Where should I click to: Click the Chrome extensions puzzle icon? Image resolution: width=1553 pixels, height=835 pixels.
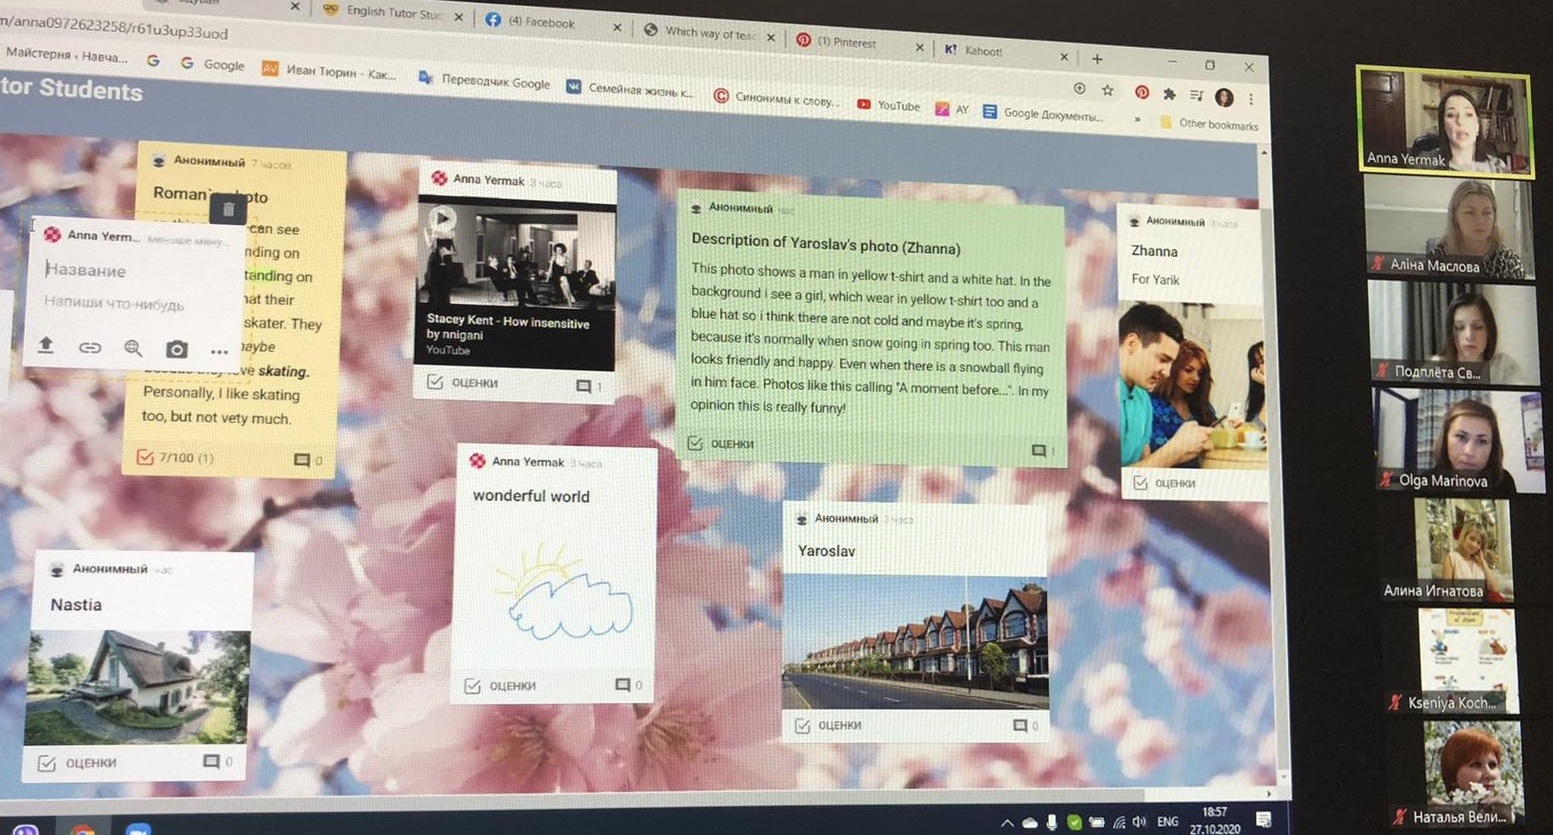click(1168, 94)
